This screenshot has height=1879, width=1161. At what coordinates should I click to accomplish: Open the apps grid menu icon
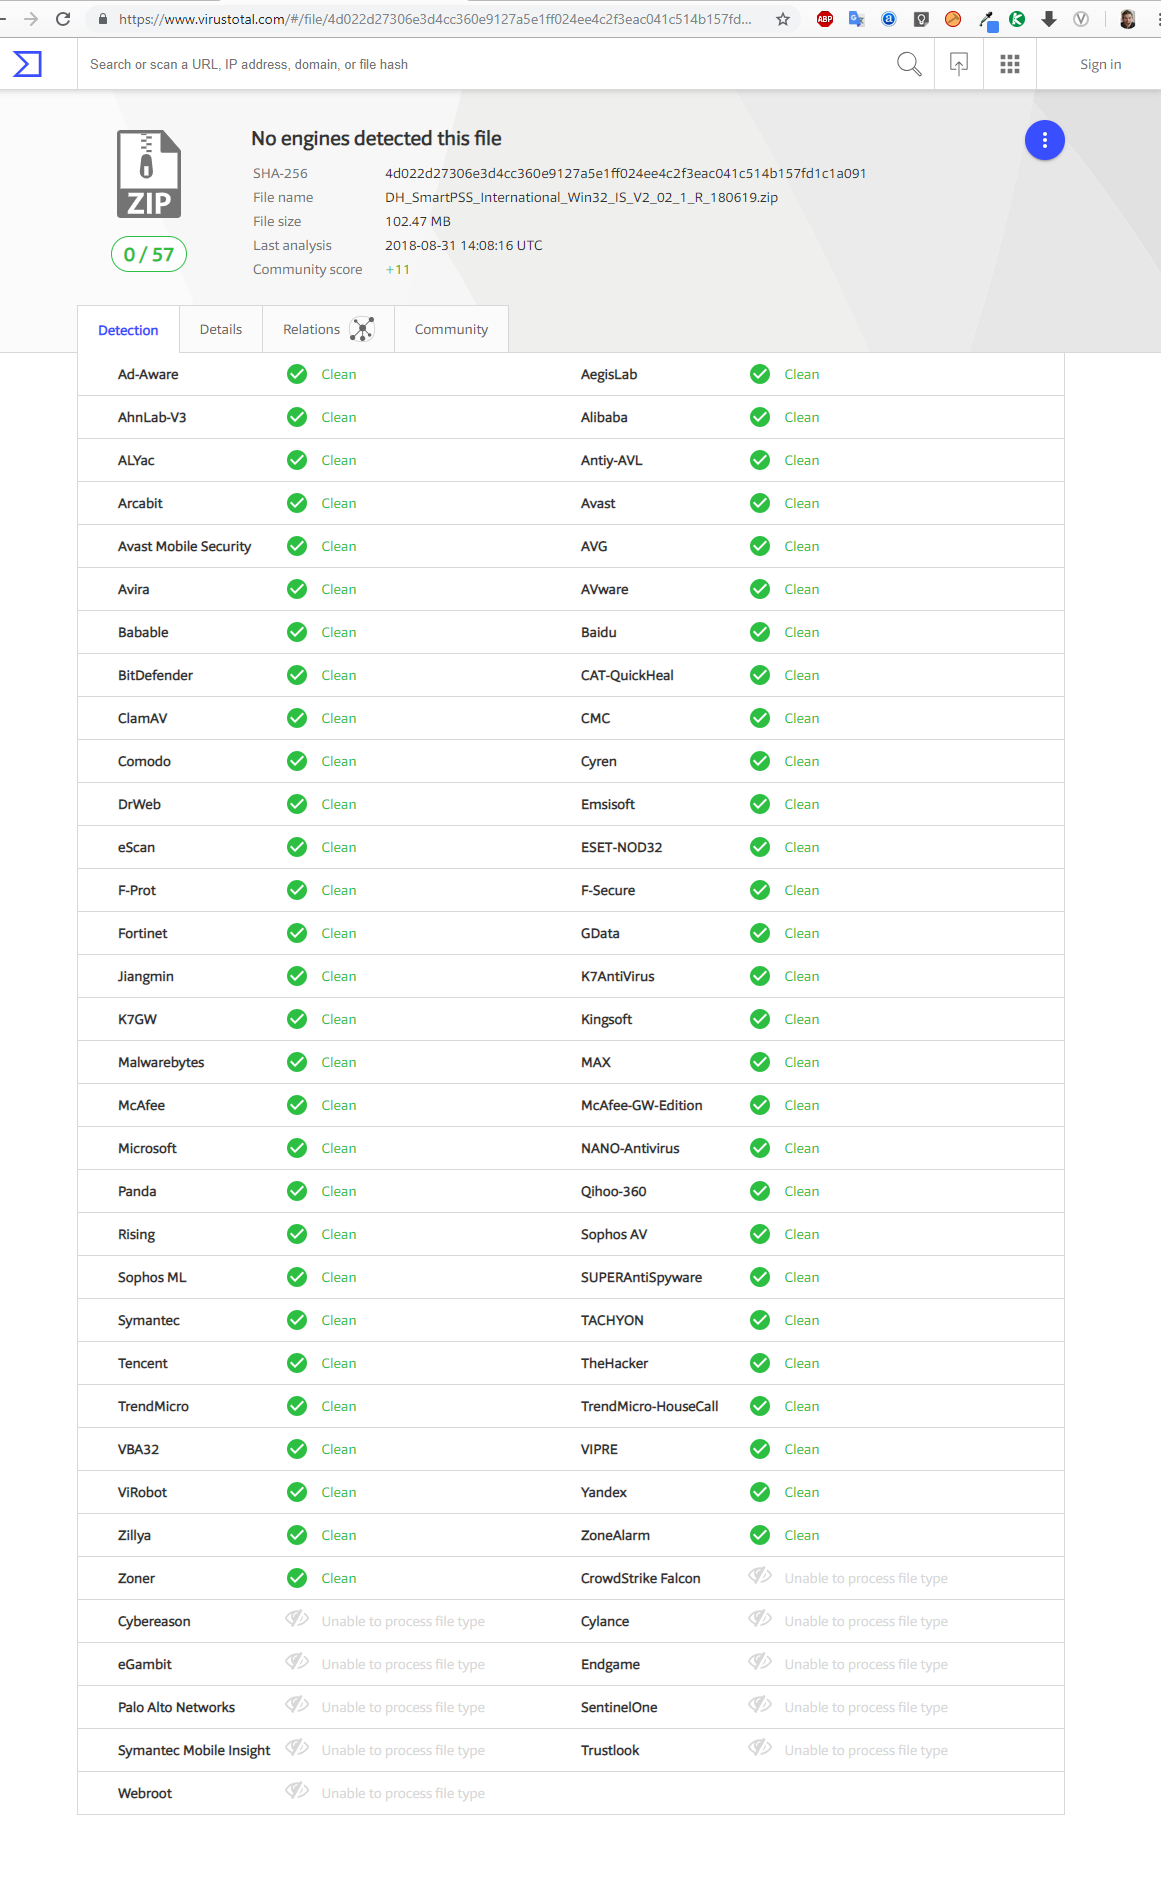pos(1010,64)
